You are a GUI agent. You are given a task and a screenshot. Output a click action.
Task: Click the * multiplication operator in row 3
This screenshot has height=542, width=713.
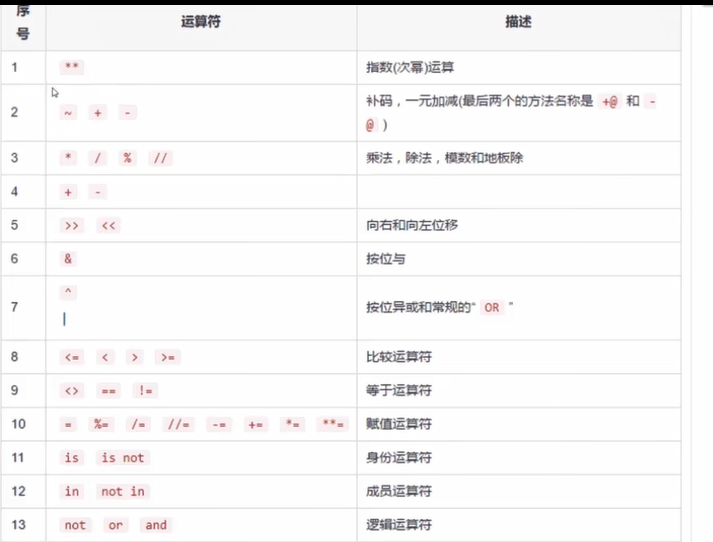(68, 158)
